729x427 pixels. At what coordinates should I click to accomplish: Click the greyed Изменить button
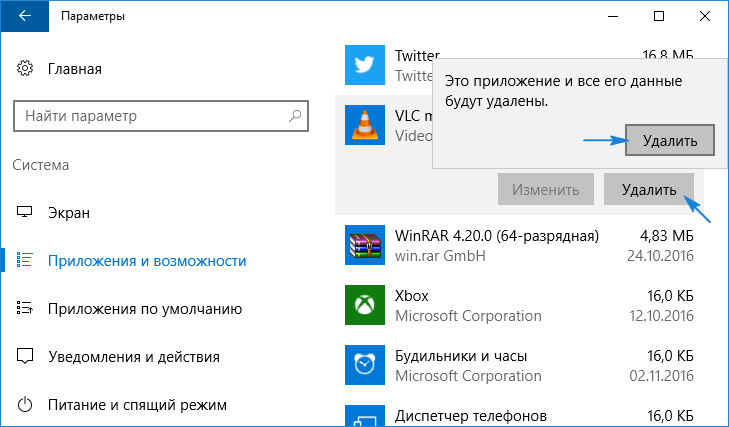(546, 189)
